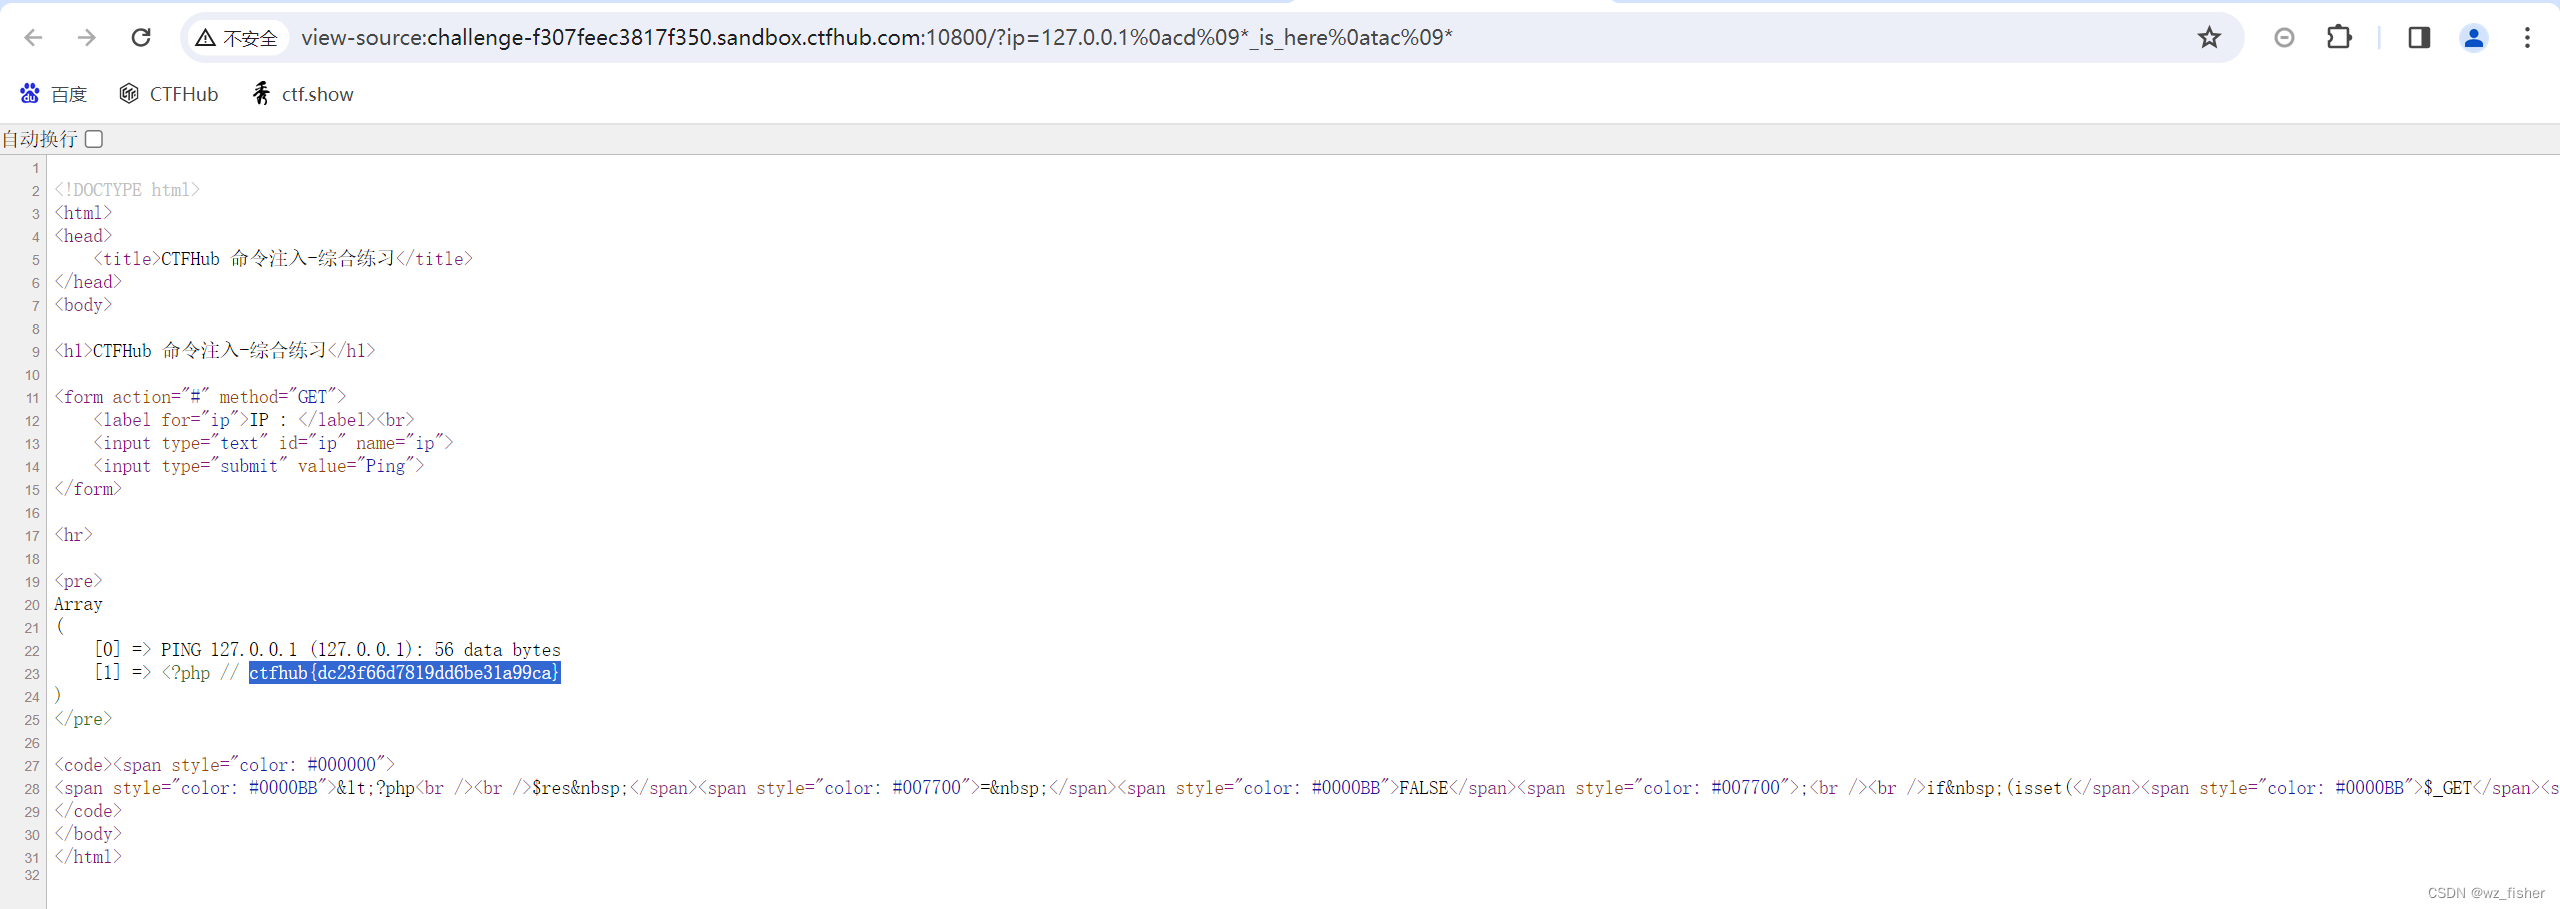Viewport: 2560px width, 909px height.
Task: Click the form action GET source line
Action: [x=200, y=397]
